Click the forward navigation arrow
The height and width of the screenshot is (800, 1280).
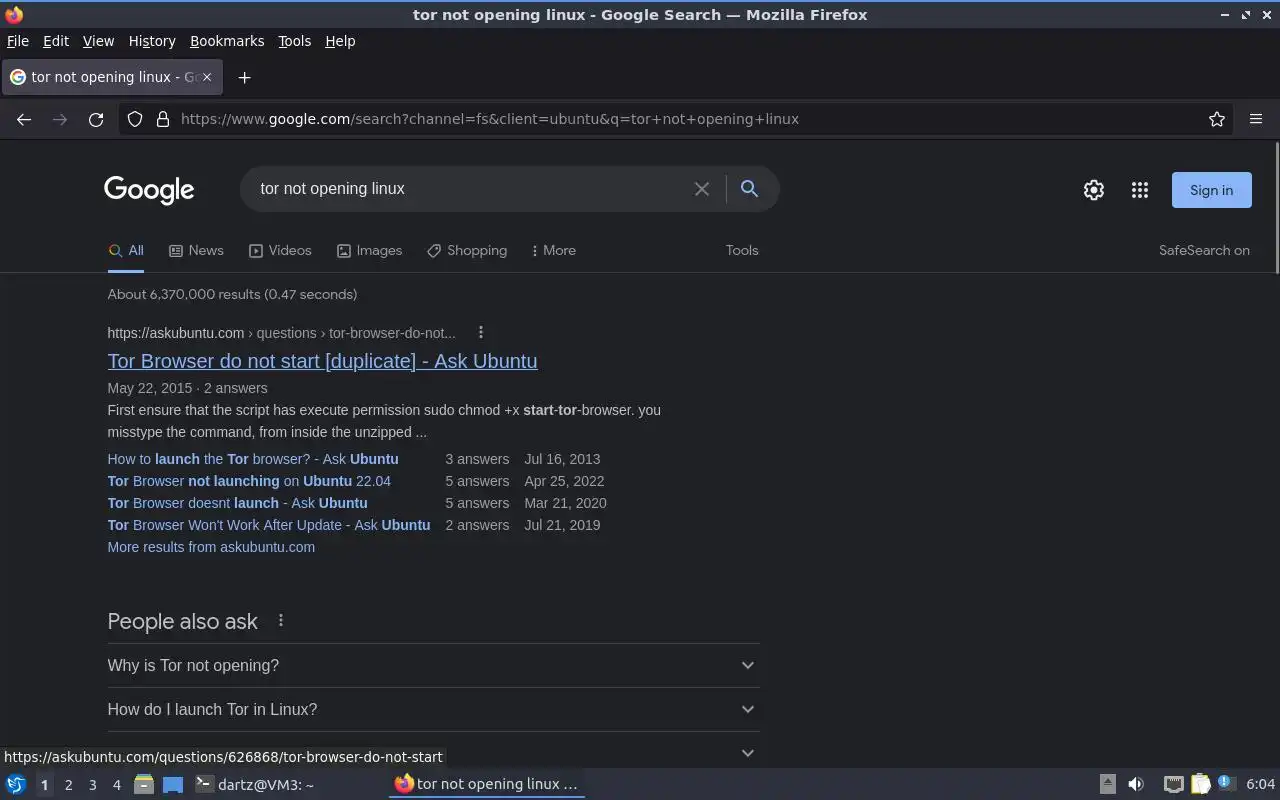[60, 119]
